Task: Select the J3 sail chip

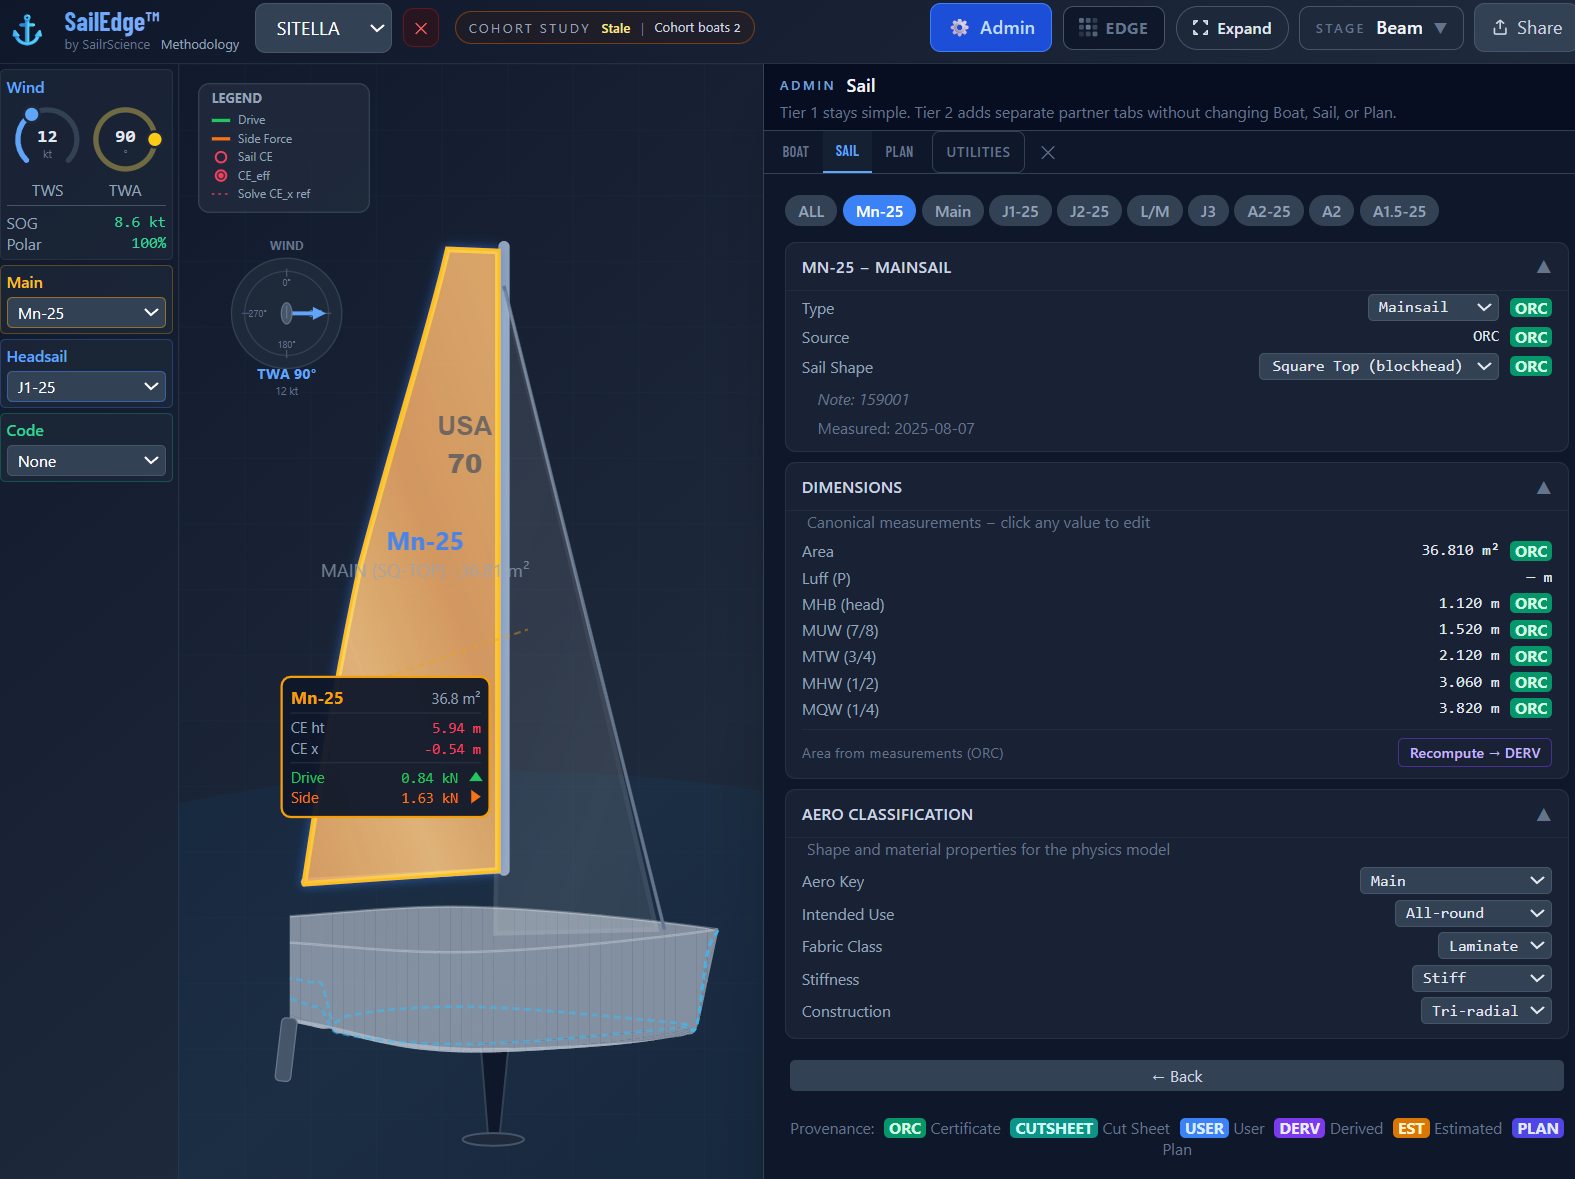Action: 1208,211
